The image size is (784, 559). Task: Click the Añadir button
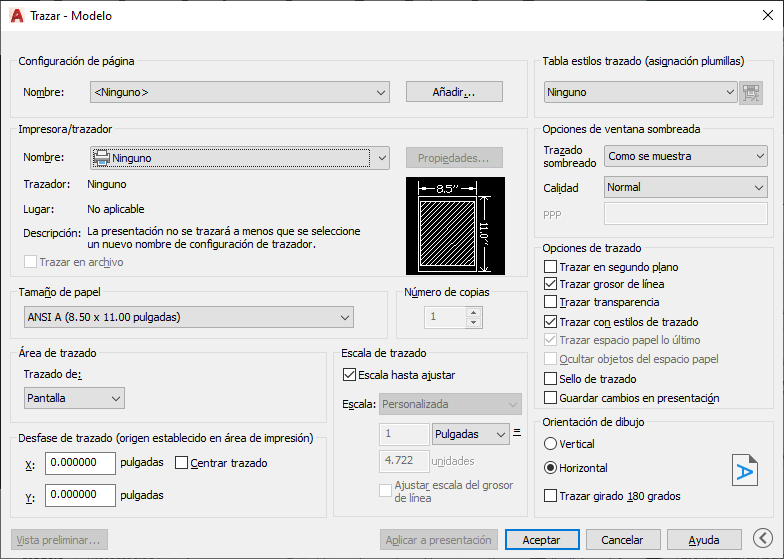coord(454,92)
